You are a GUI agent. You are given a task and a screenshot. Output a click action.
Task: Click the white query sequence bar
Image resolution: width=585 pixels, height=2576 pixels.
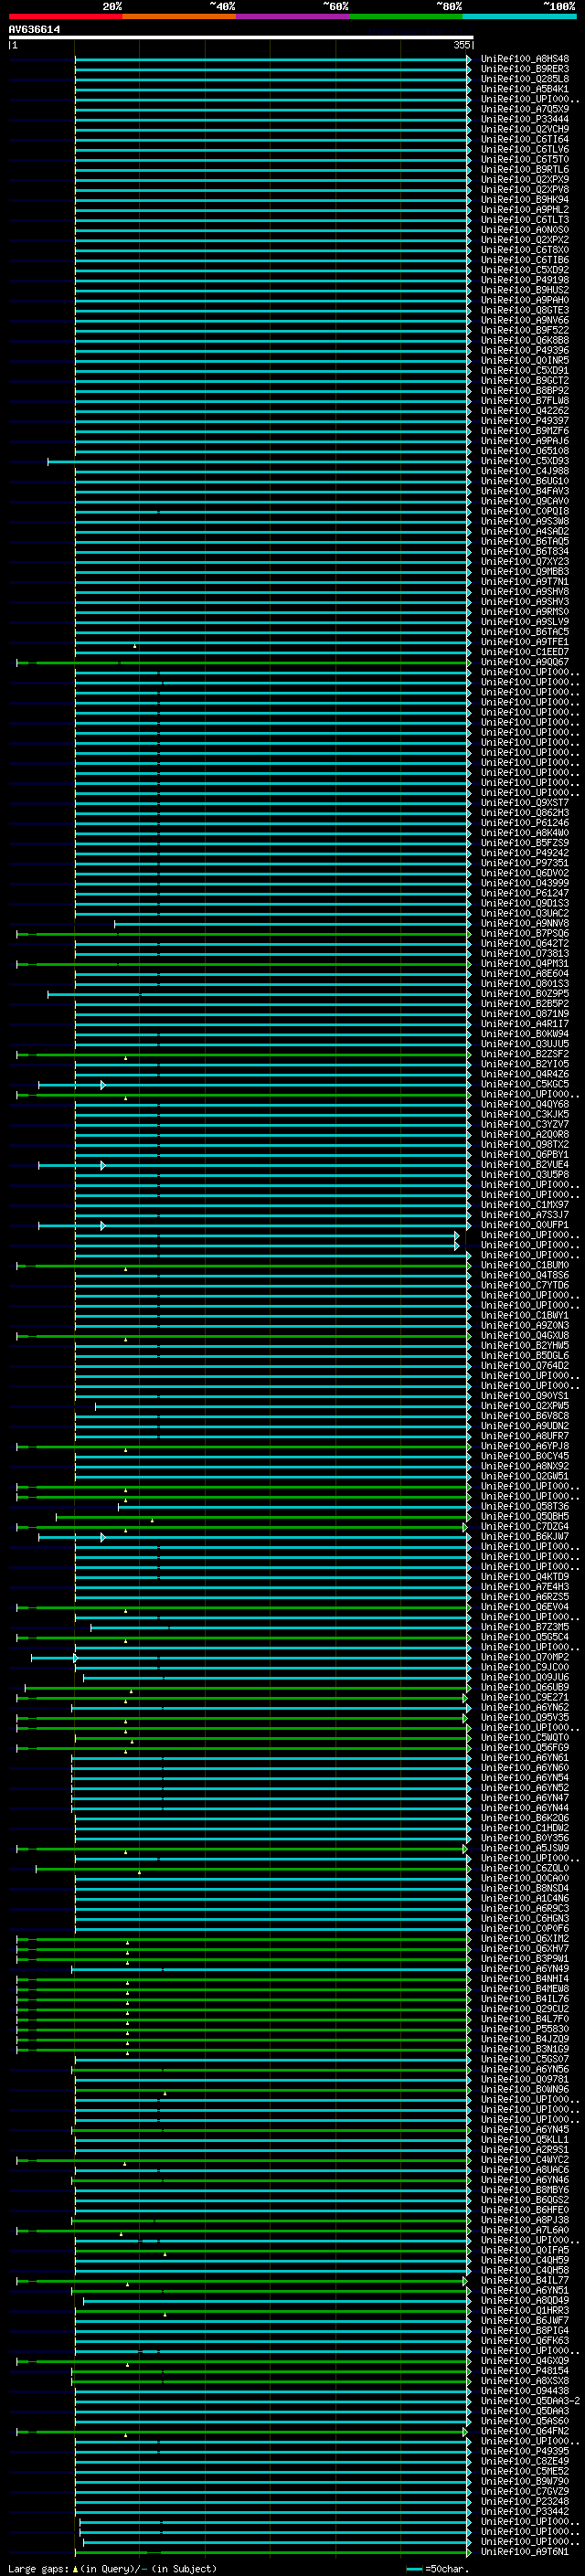click(241, 38)
